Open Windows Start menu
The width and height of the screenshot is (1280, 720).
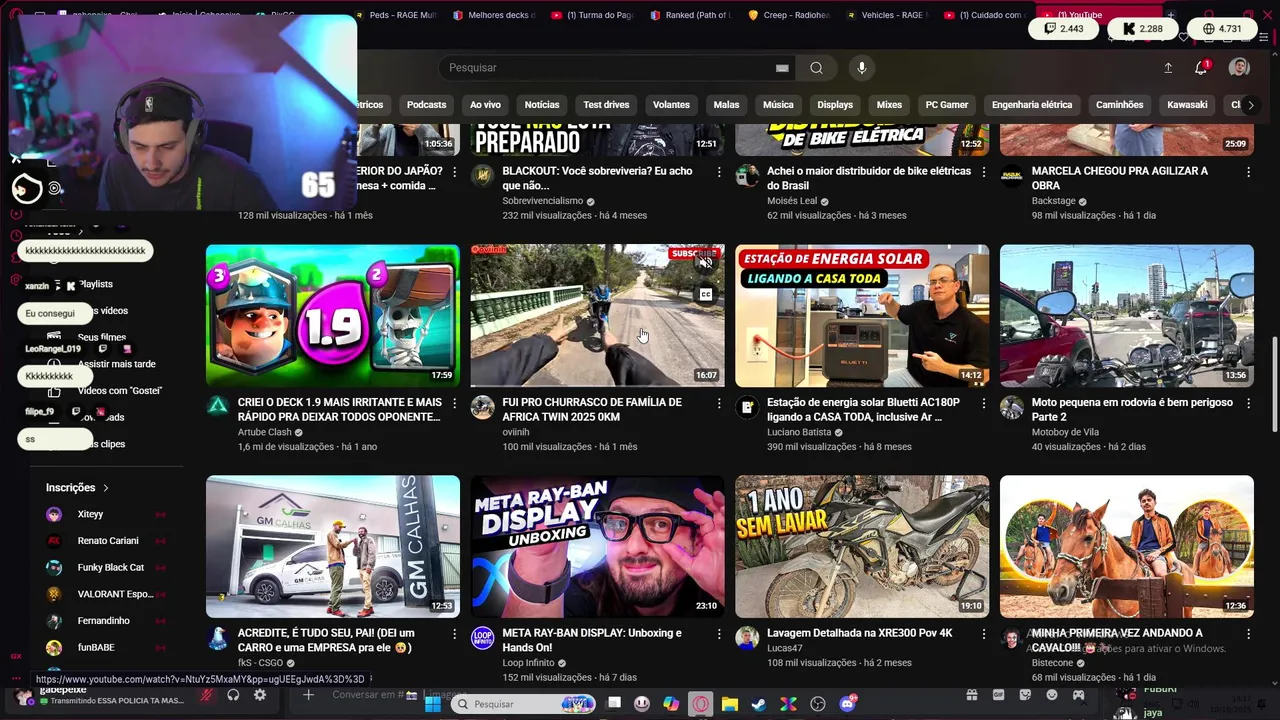433,704
